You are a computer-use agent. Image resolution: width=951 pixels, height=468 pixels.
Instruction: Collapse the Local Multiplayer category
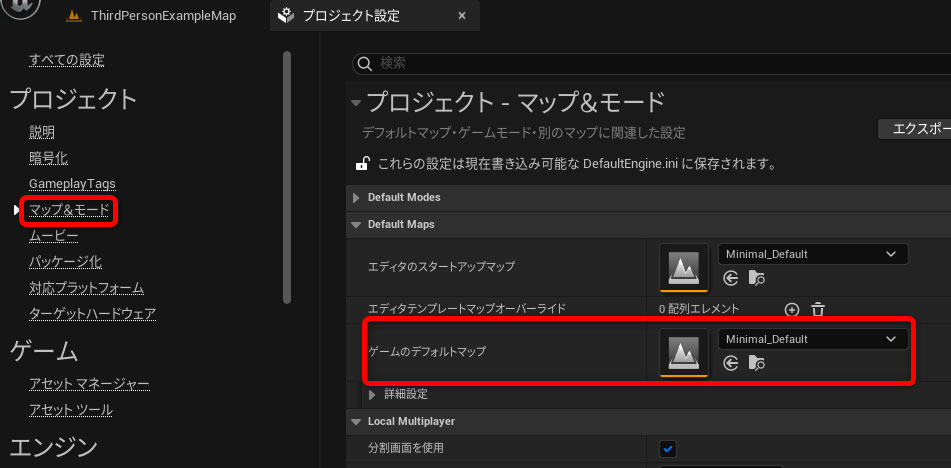[x=356, y=421]
